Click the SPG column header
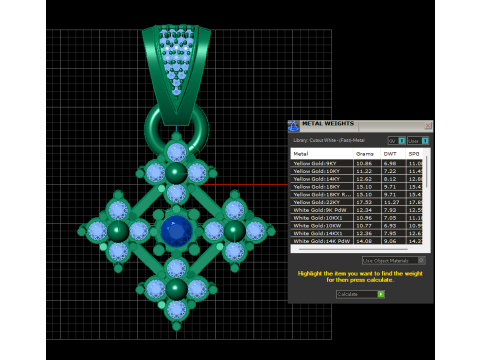The width and height of the screenshot is (480, 360). pyautogui.click(x=414, y=154)
